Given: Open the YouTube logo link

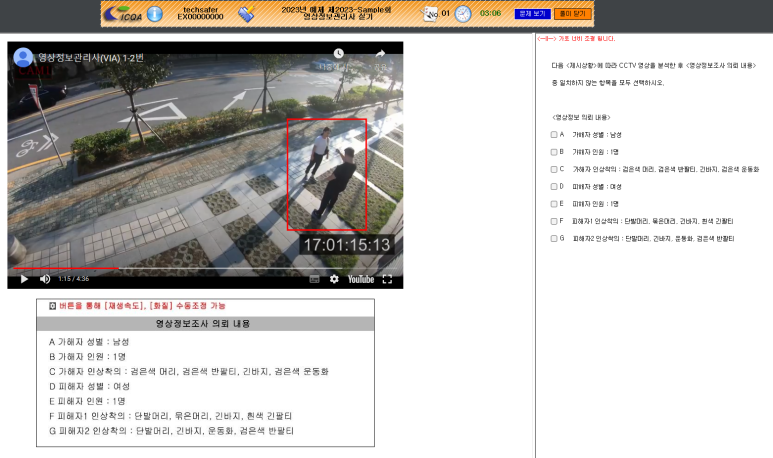Looking at the screenshot, I should click(x=361, y=279).
